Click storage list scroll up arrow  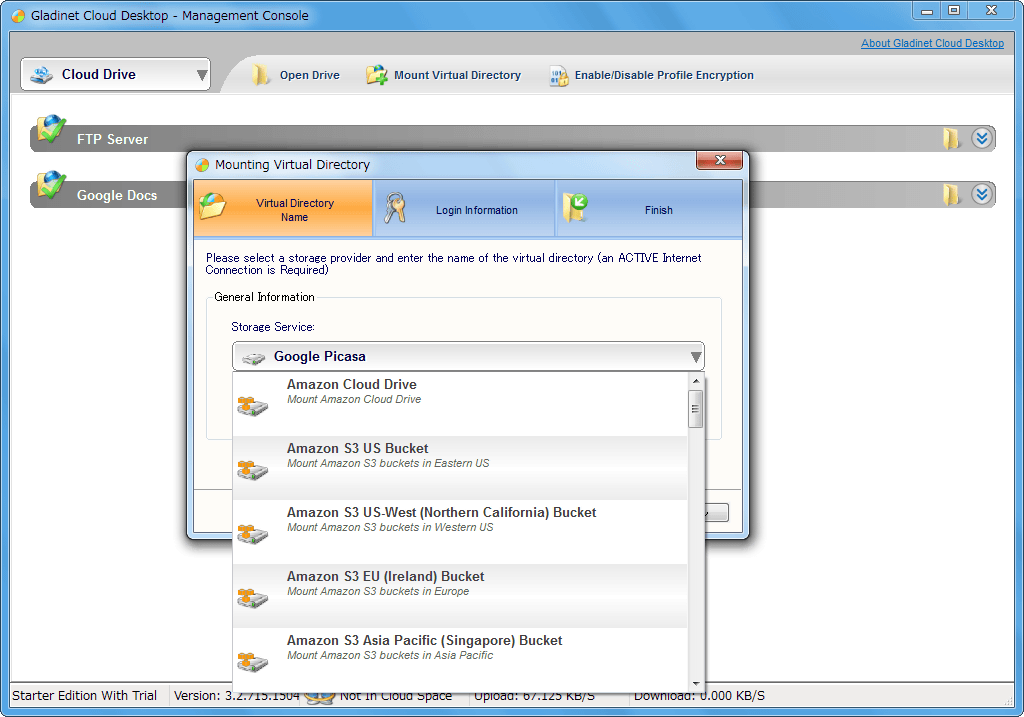(x=696, y=381)
